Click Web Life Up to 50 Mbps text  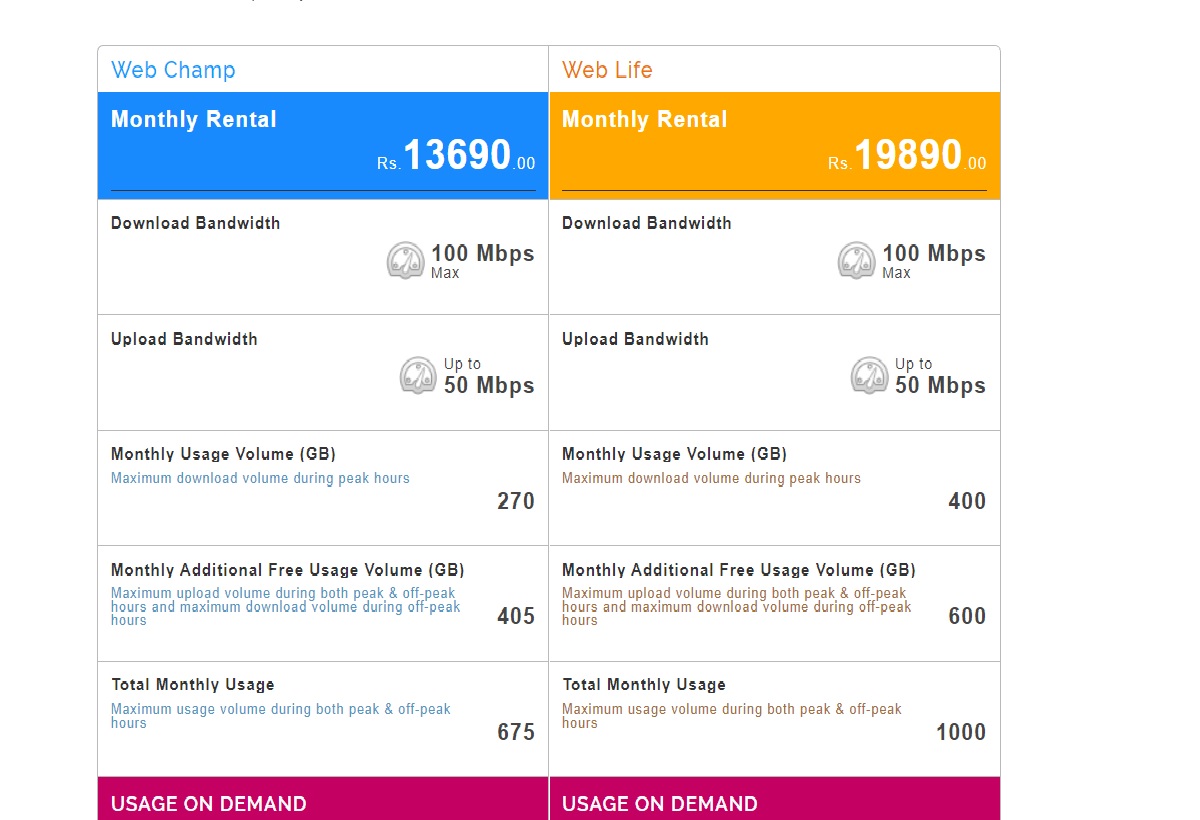(940, 377)
